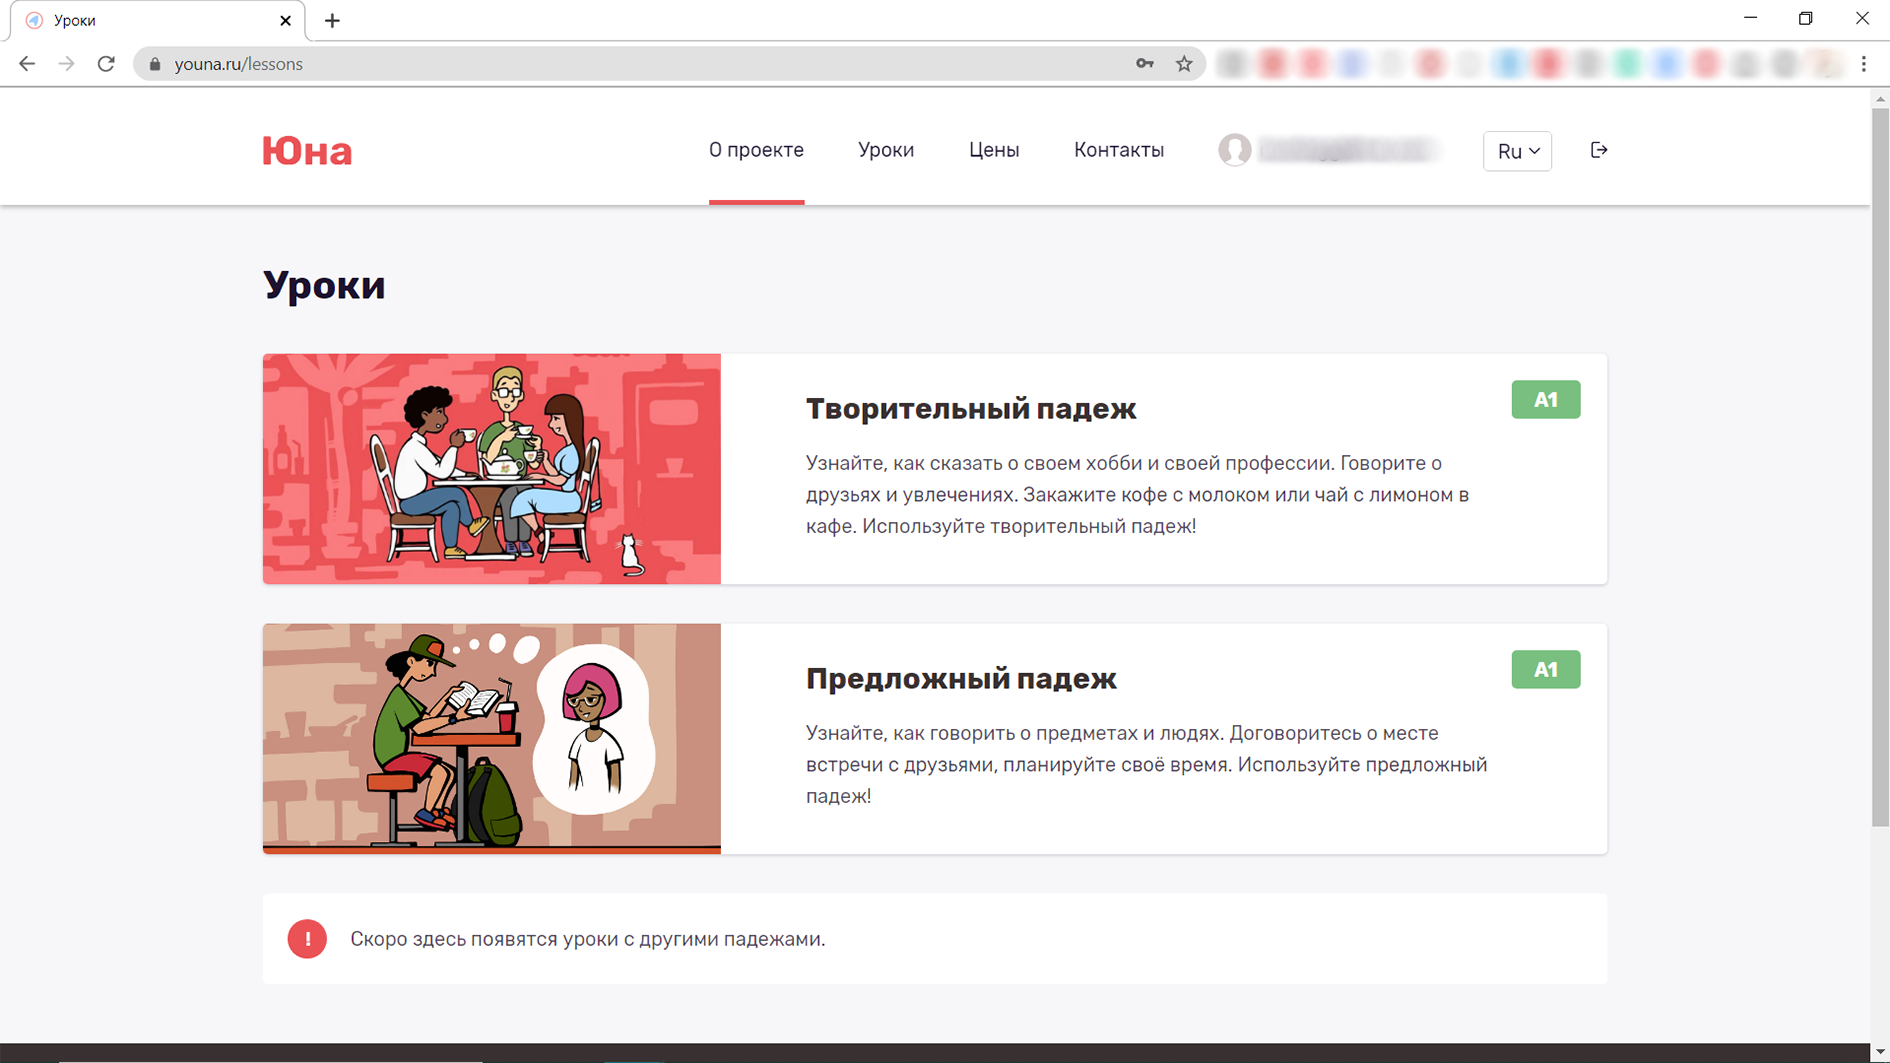Open the О проекте menu item

[x=756, y=150]
